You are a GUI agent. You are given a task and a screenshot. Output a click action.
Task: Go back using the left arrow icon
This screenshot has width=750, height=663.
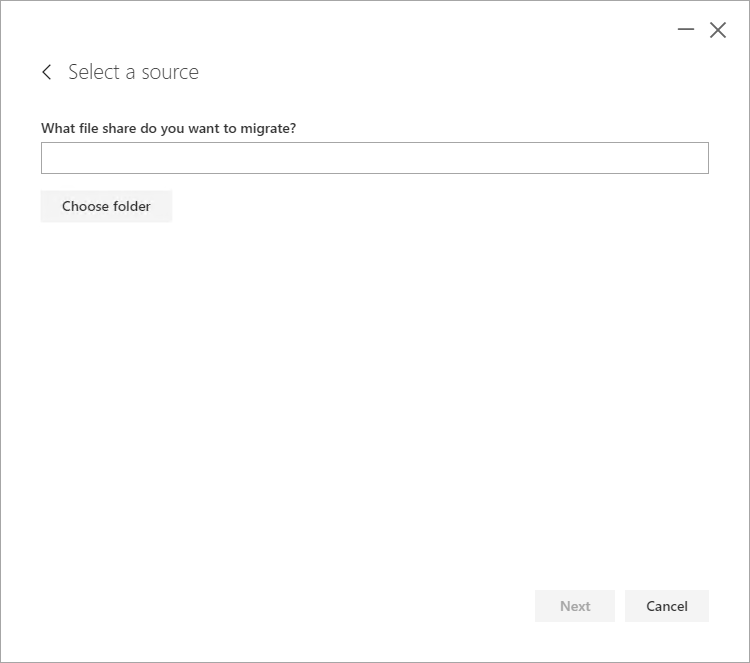coord(46,72)
